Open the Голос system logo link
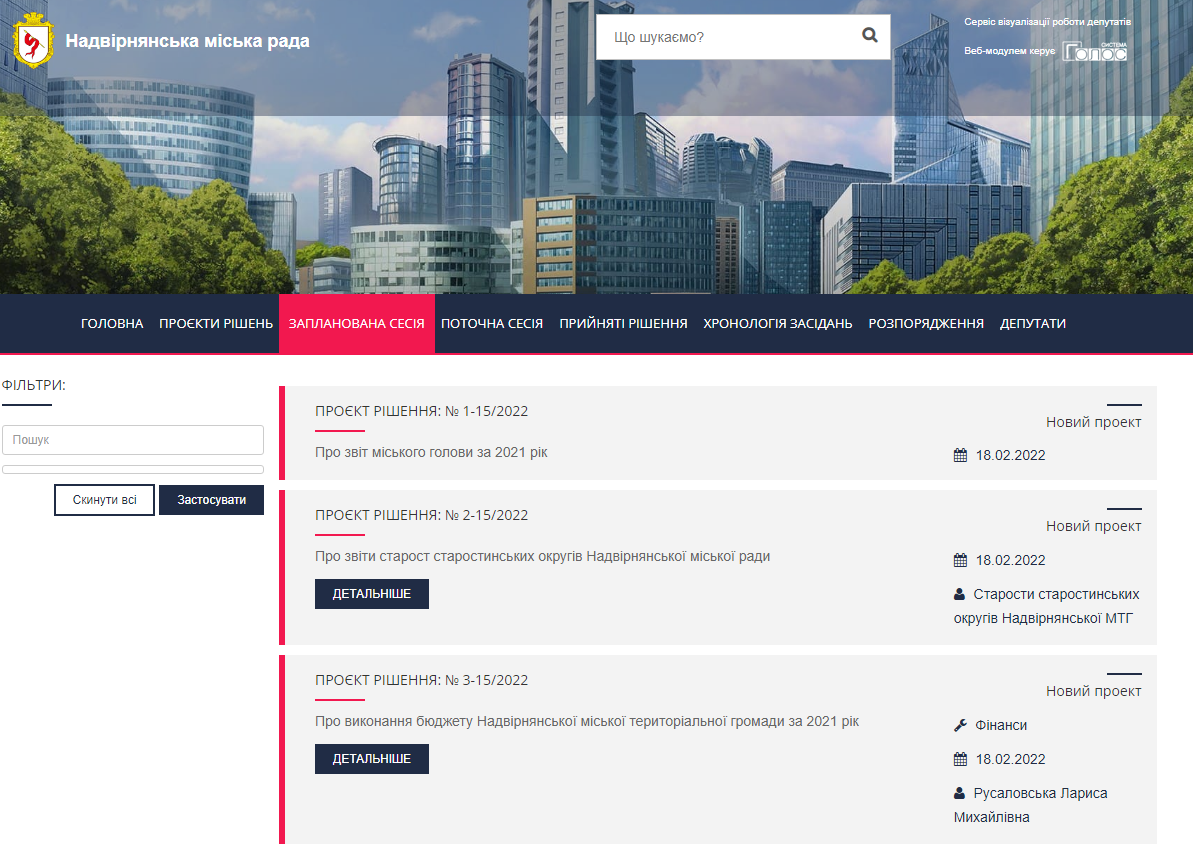The image size is (1193, 848). (1094, 51)
